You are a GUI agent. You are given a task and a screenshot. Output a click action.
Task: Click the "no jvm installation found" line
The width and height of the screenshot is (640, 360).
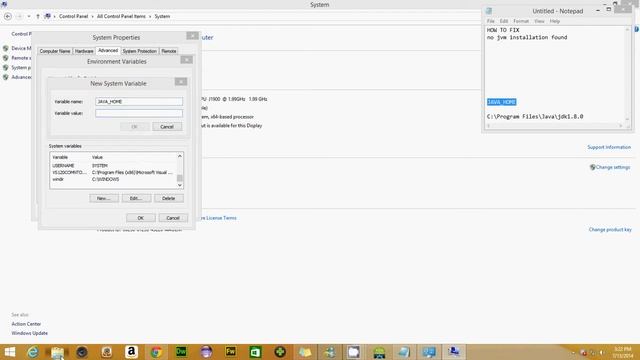tap(527, 38)
